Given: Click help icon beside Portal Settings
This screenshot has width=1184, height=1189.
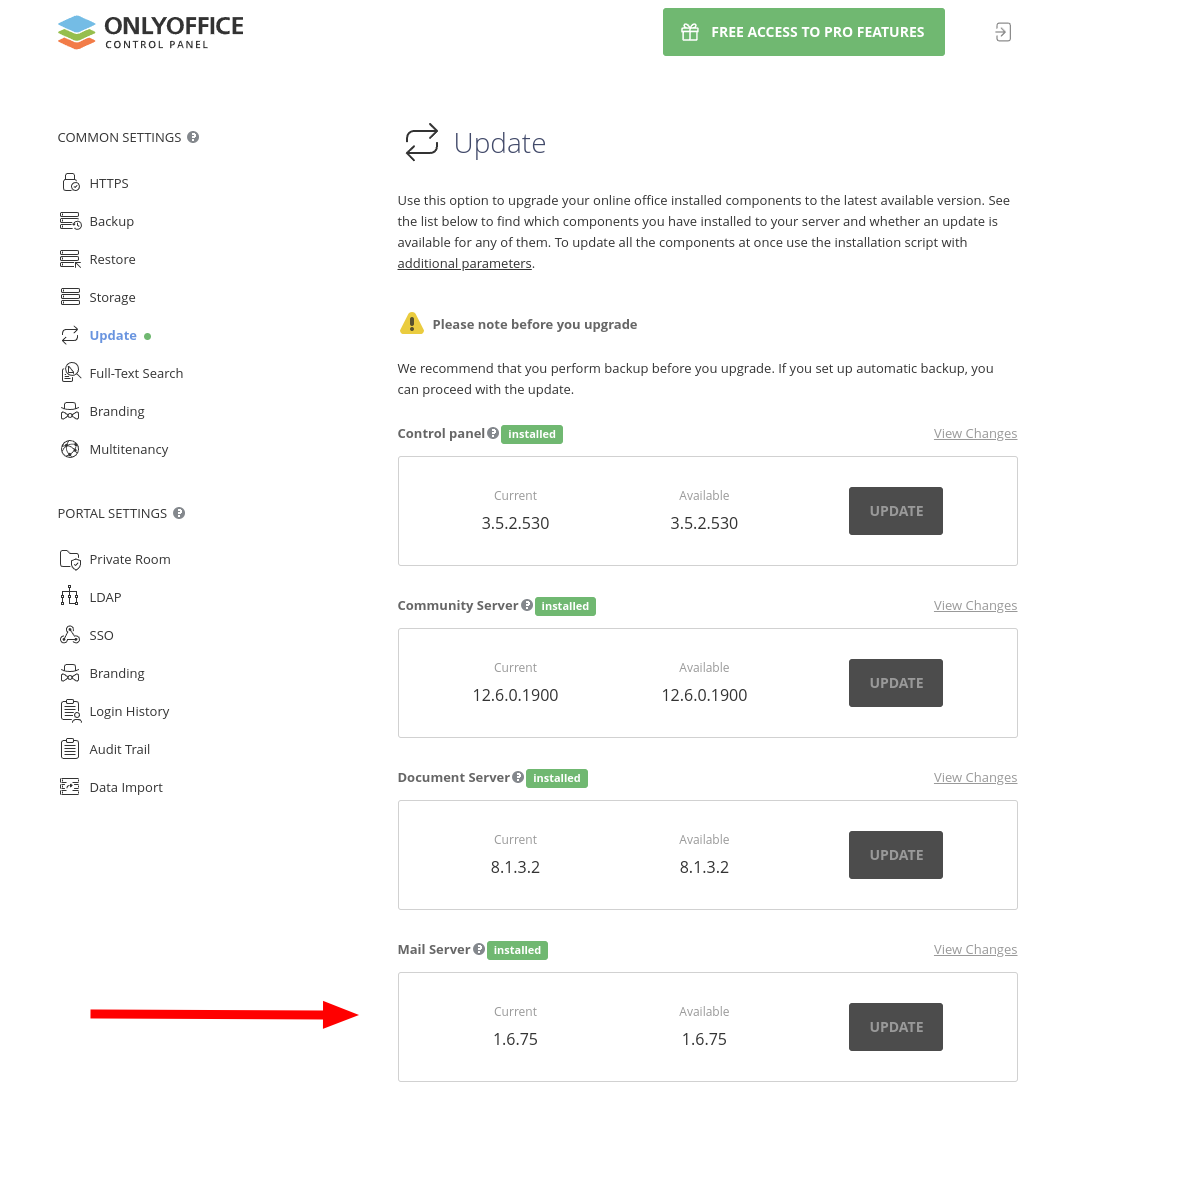Looking at the screenshot, I should click(x=179, y=513).
